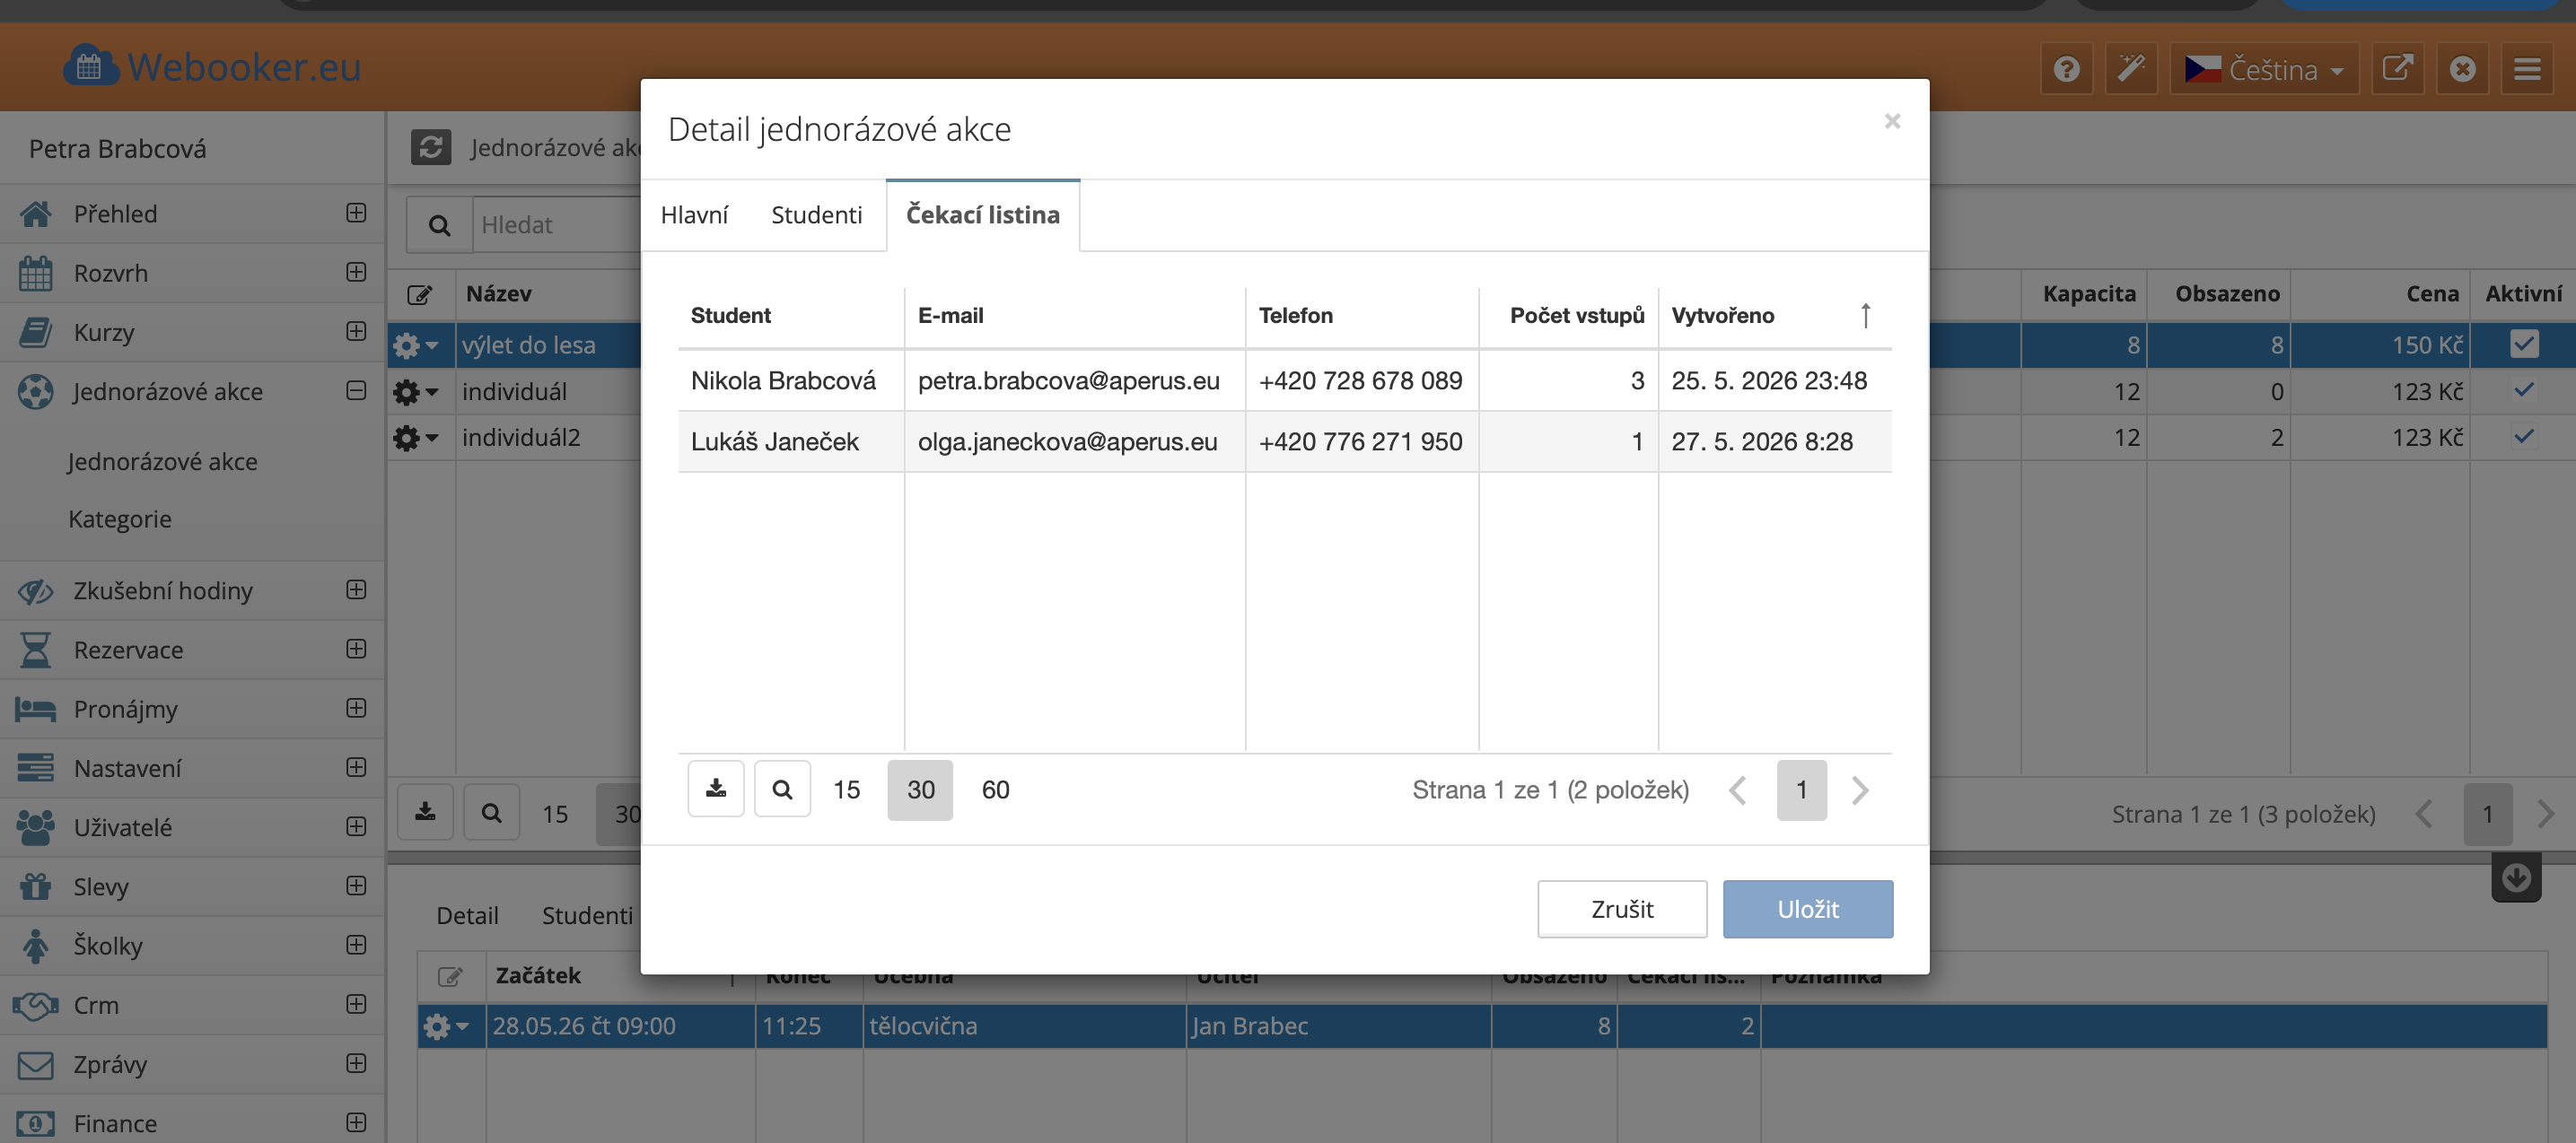The height and width of the screenshot is (1143, 2576).
Task: Expand the Kurzy sidebar section
Action: (x=356, y=331)
